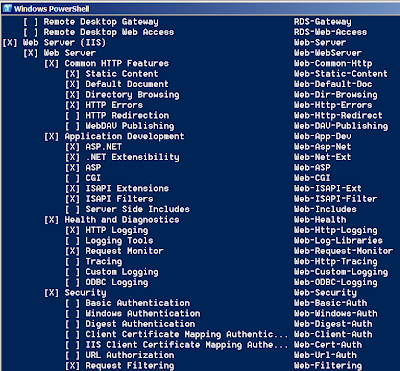
Task: Click the empty box next to CGI
Action: coord(72,178)
